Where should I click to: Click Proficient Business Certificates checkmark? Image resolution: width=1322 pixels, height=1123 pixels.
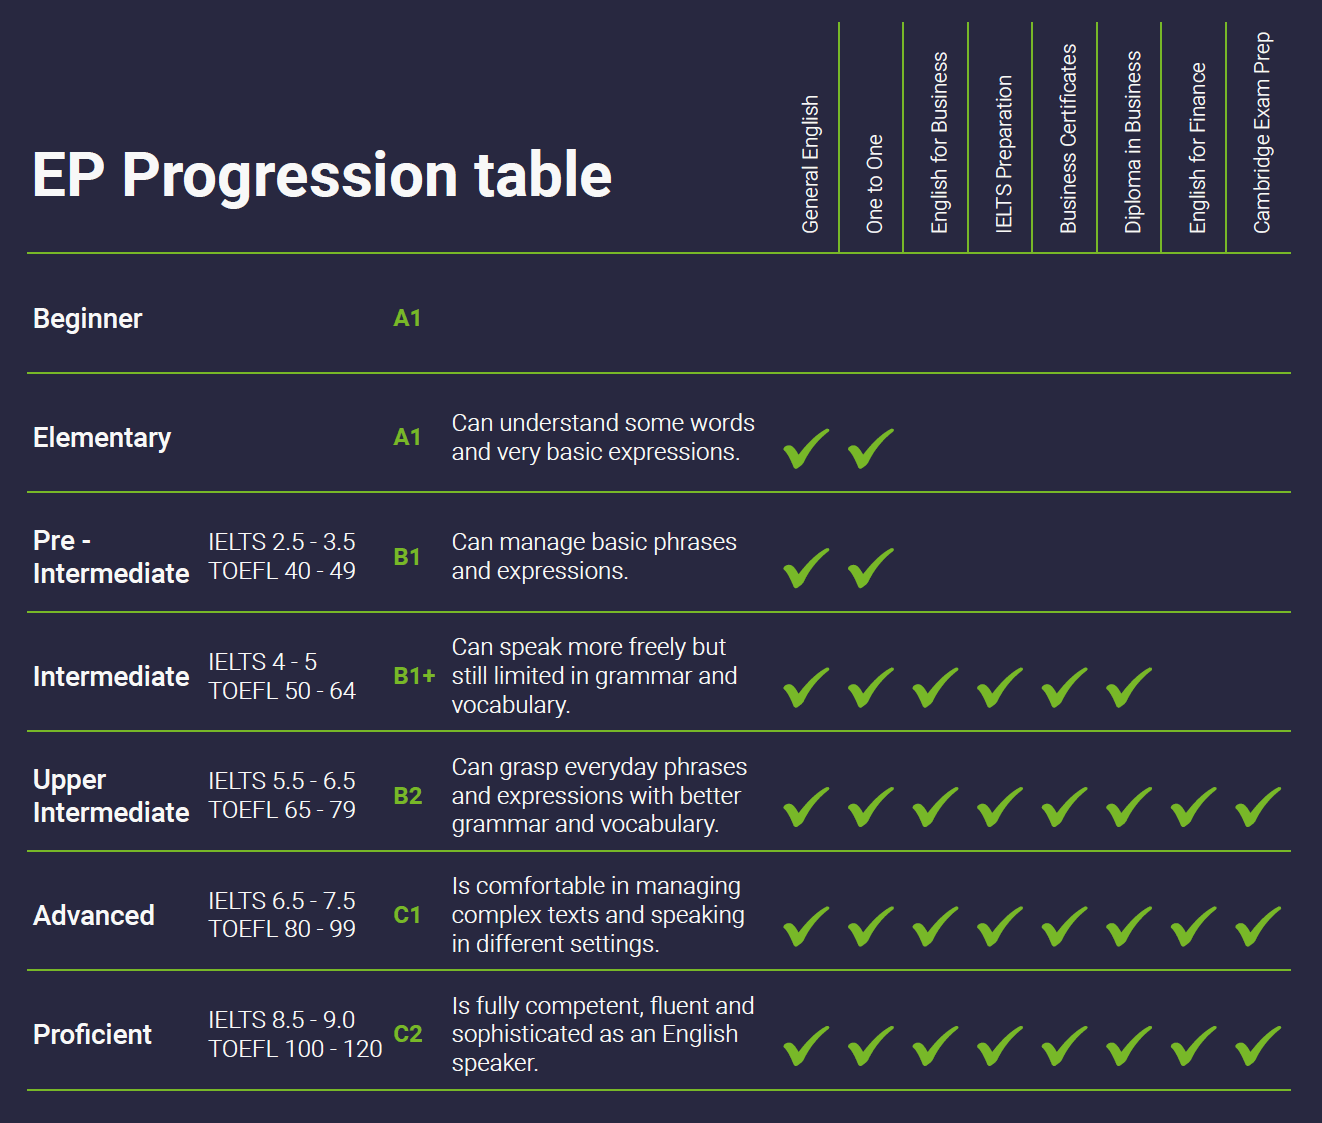1064,1046
